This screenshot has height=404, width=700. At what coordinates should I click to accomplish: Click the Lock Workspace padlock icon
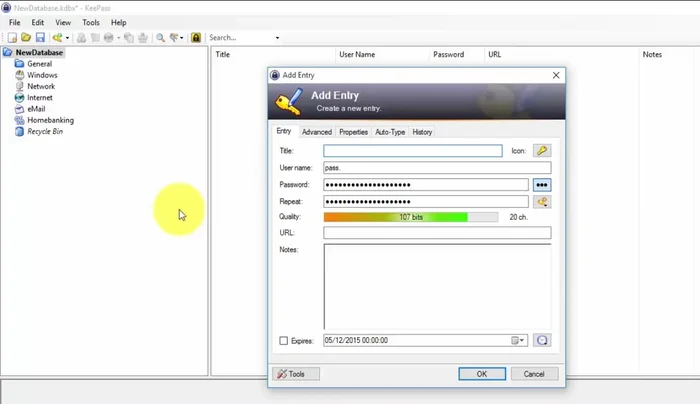coord(196,38)
